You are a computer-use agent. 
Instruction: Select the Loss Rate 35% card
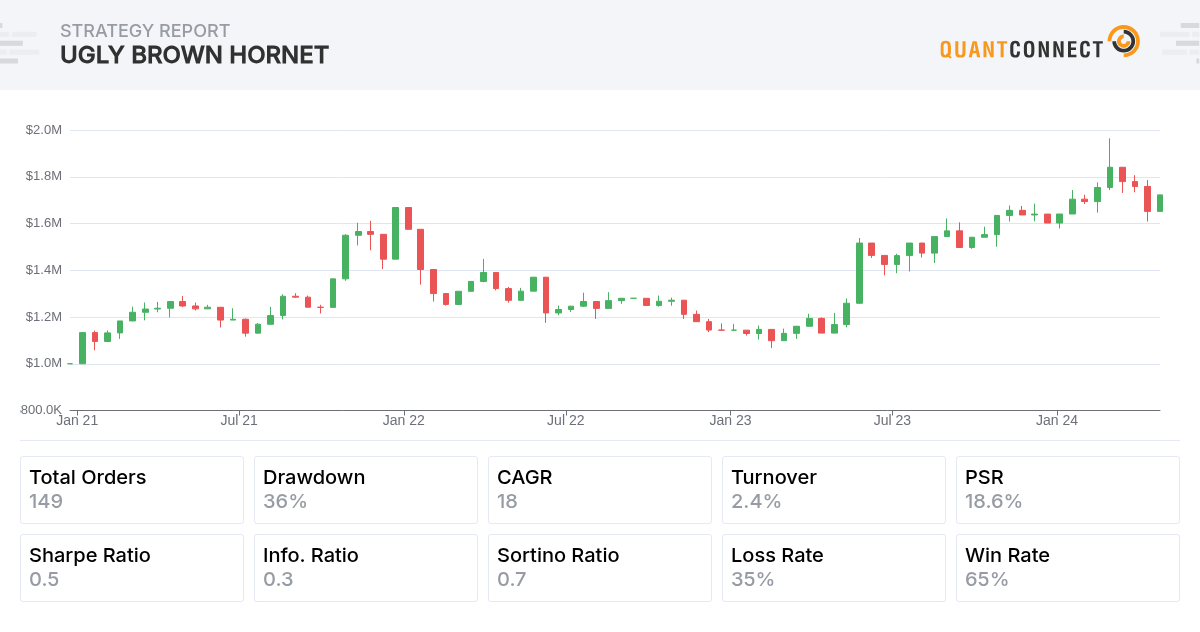(x=834, y=568)
